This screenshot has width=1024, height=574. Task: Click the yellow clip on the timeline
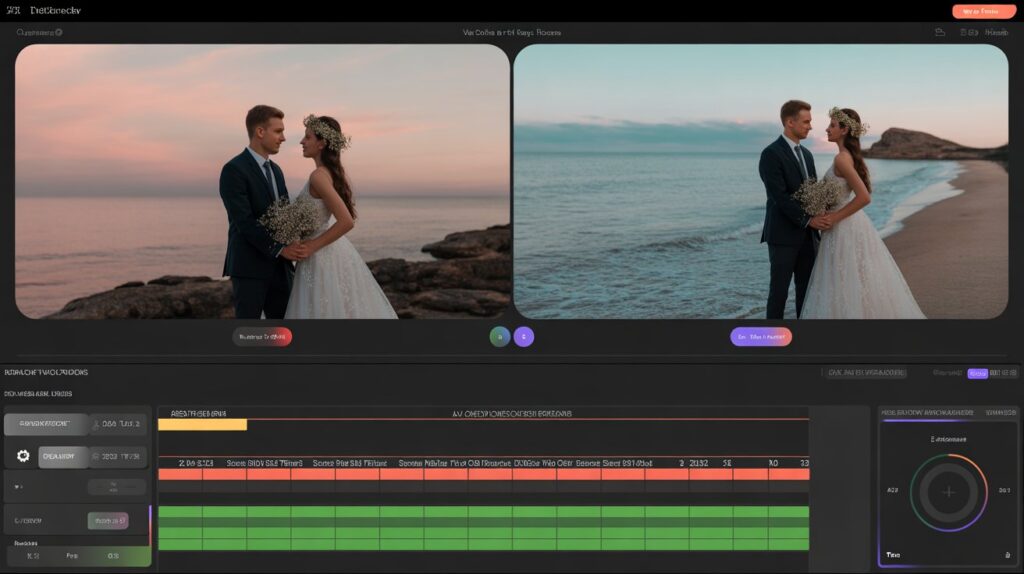tap(202, 424)
